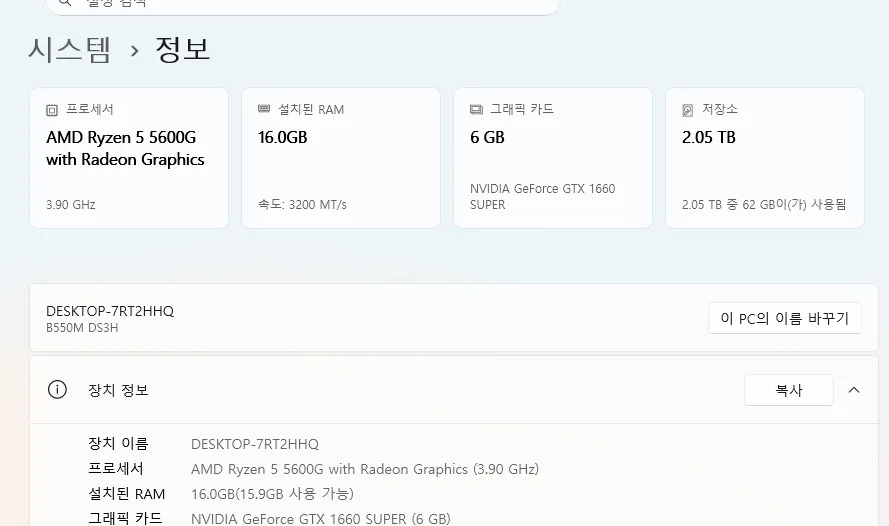Click the 프로세서 row value
The image size is (889, 526).
365,469
